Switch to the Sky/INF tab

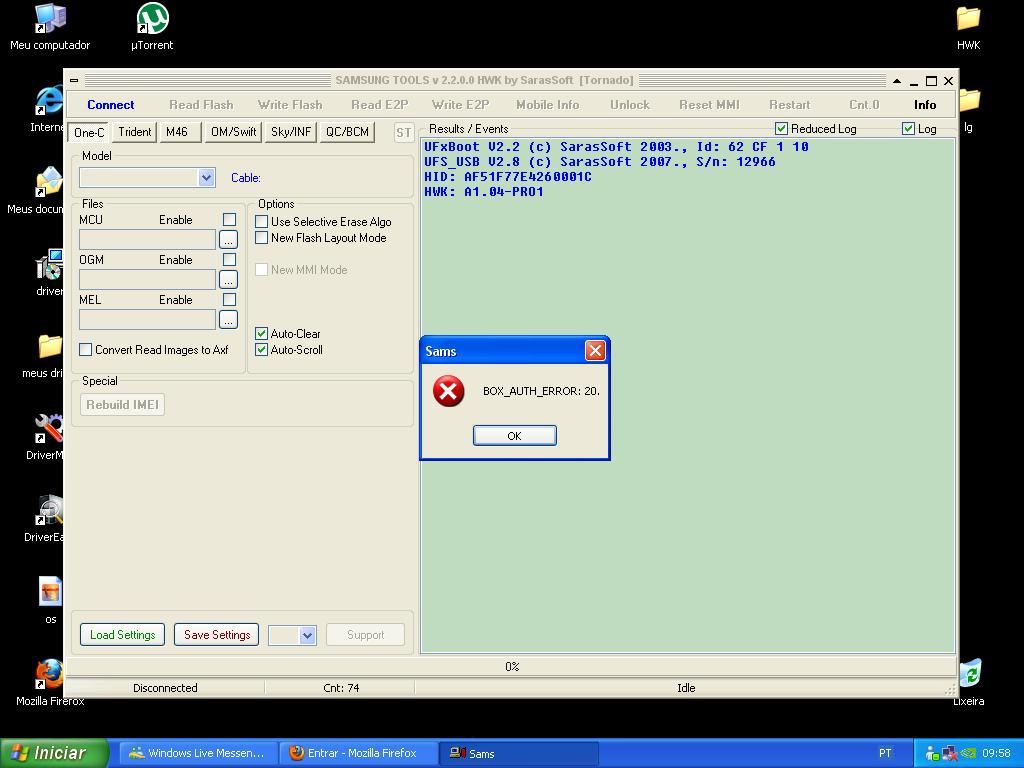[291, 132]
